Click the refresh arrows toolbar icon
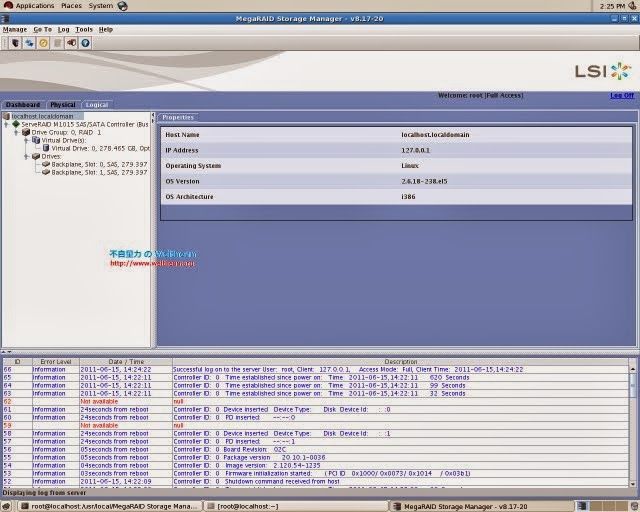This screenshot has width=640, height=512. (x=29, y=43)
